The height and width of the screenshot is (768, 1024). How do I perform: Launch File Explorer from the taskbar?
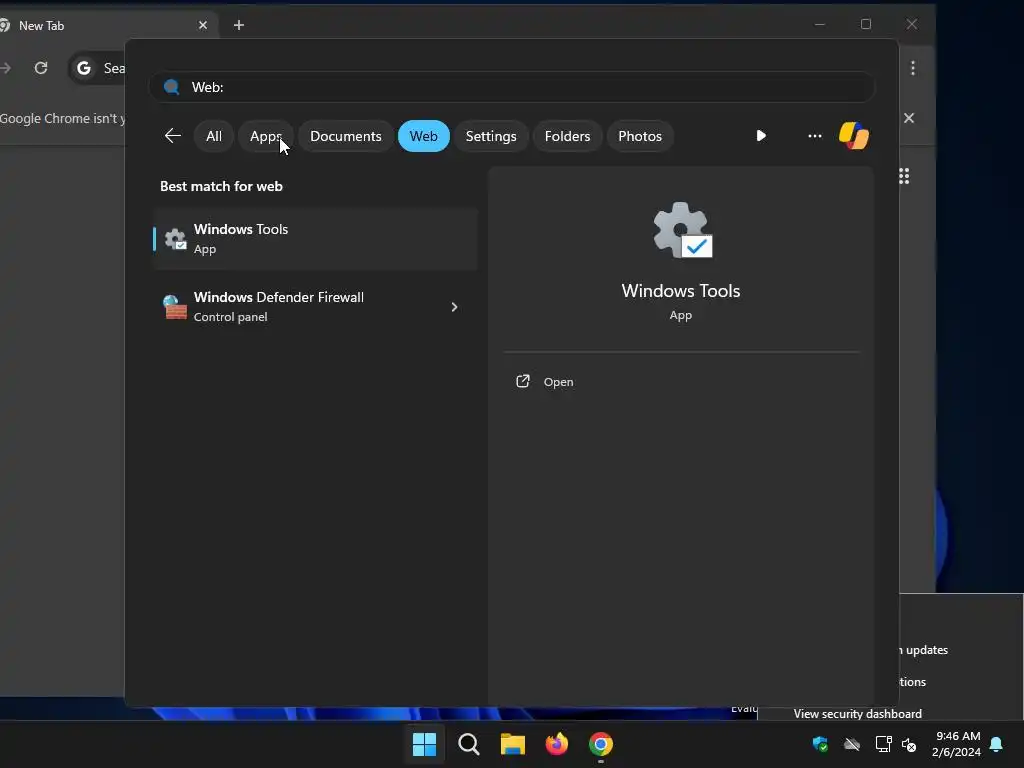pyautogui.click(x=513, y=744)
